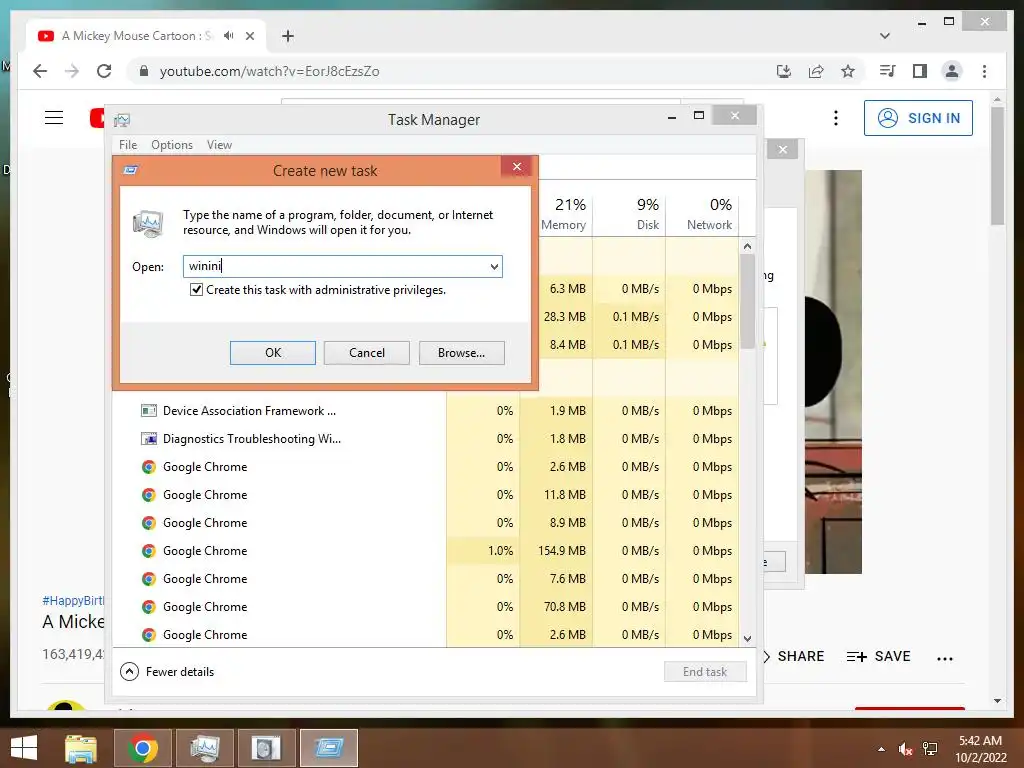Click OK in Create new task
Screen dimensions: 1024x768
click(273, 353)
